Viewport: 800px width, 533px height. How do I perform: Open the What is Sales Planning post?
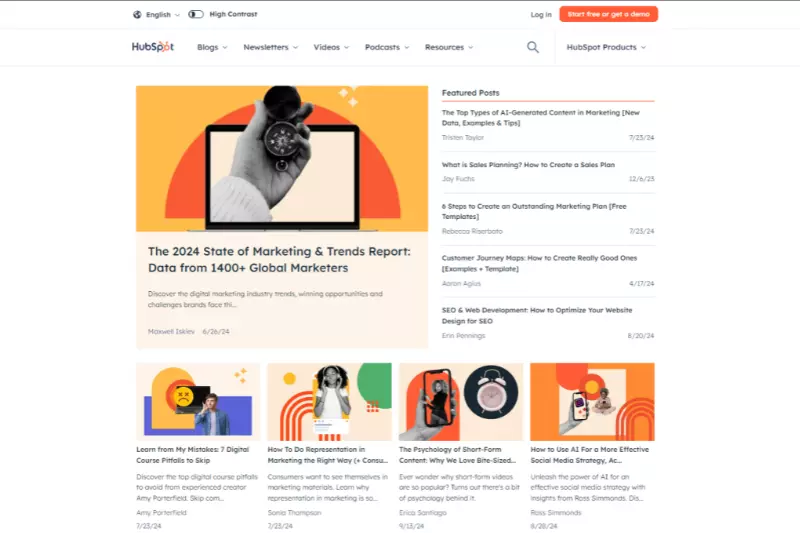coord(528,165)
